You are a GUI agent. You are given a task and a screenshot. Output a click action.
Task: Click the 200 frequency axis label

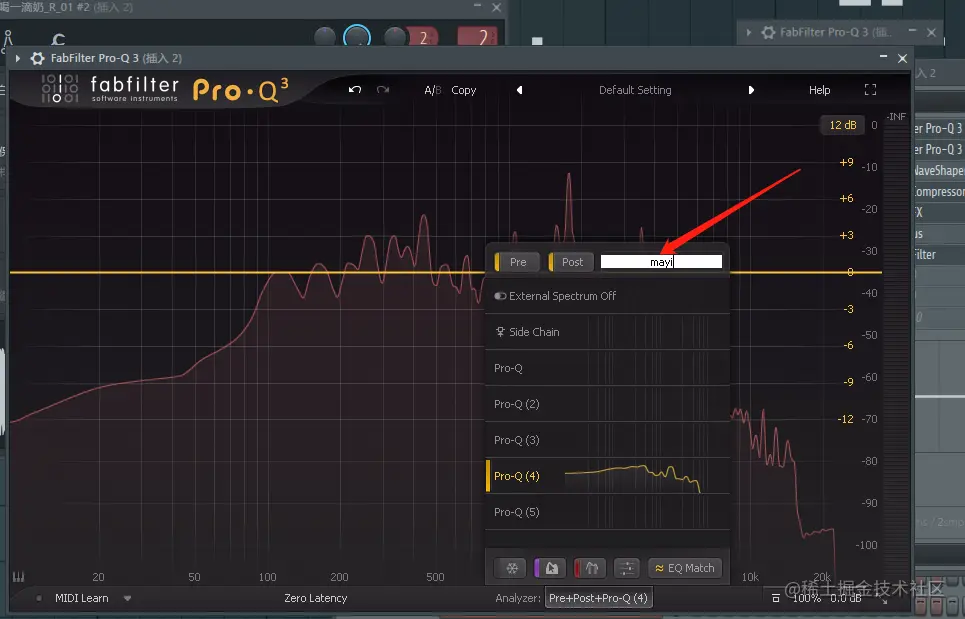[x=339, y=577]
